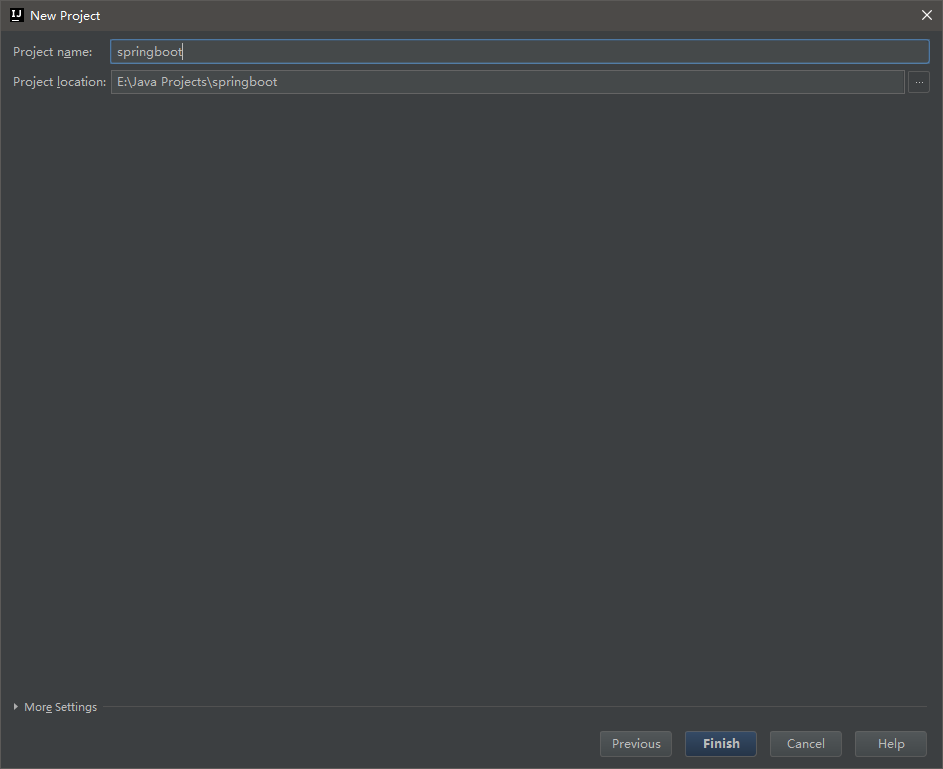Viewport: 943px width, 769px height.
Task: Open Help for the wizard
Action: [891, 744]
